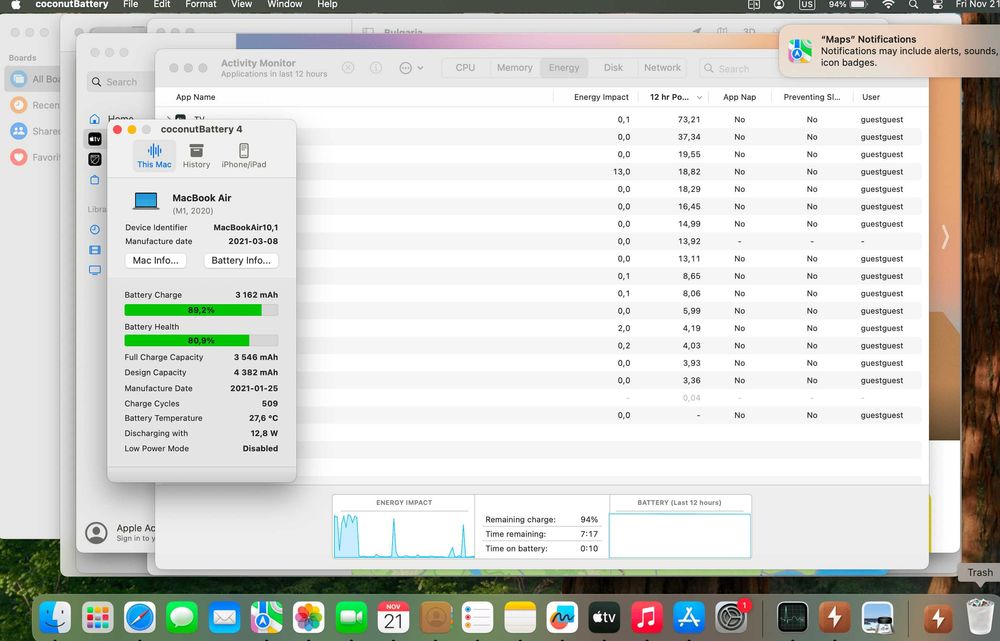
Task: Click the right chevron arrow in background window
Action: click(x=945, y=237)
